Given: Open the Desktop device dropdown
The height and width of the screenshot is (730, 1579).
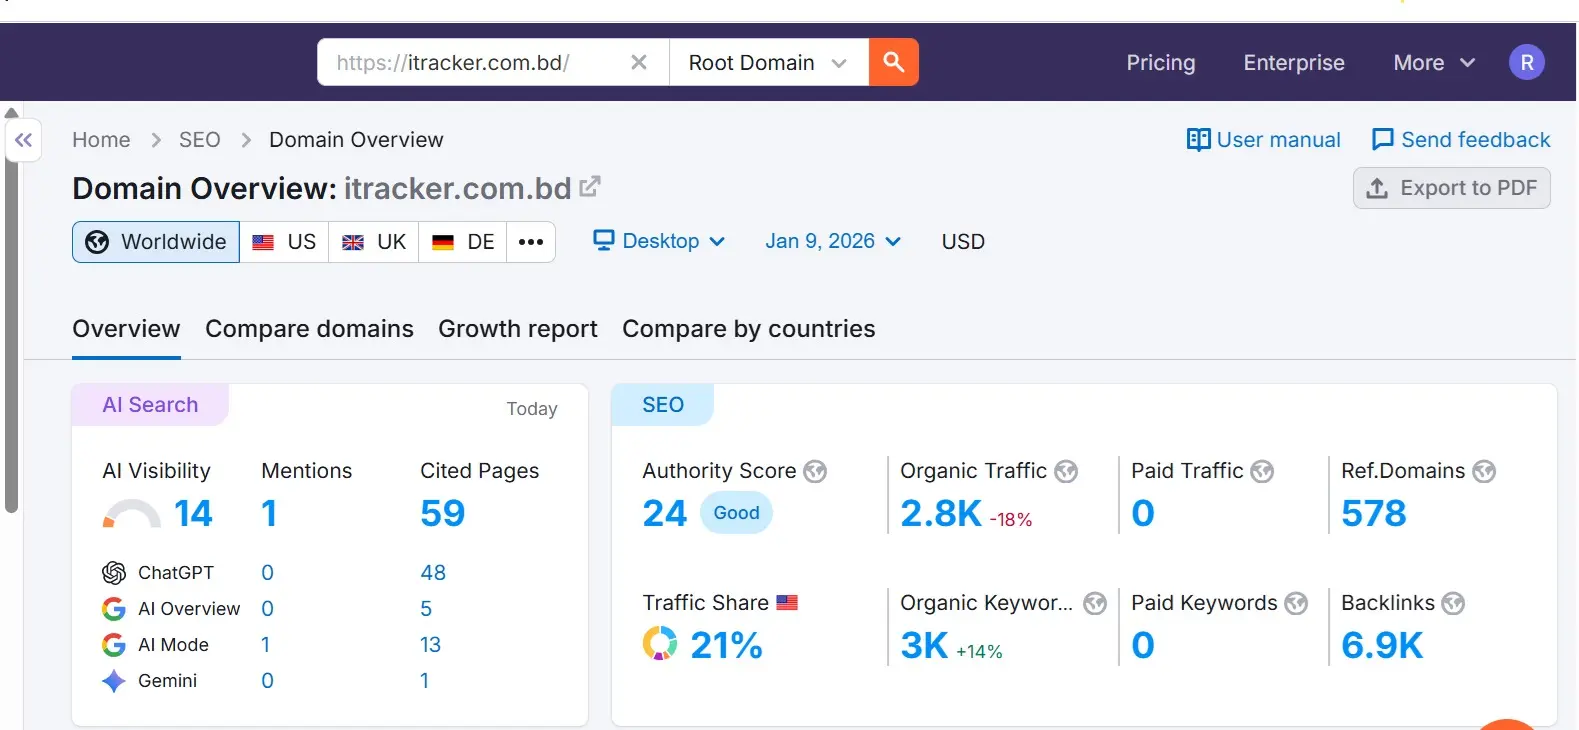Looking at the screenshot, I should click(659, 241).
